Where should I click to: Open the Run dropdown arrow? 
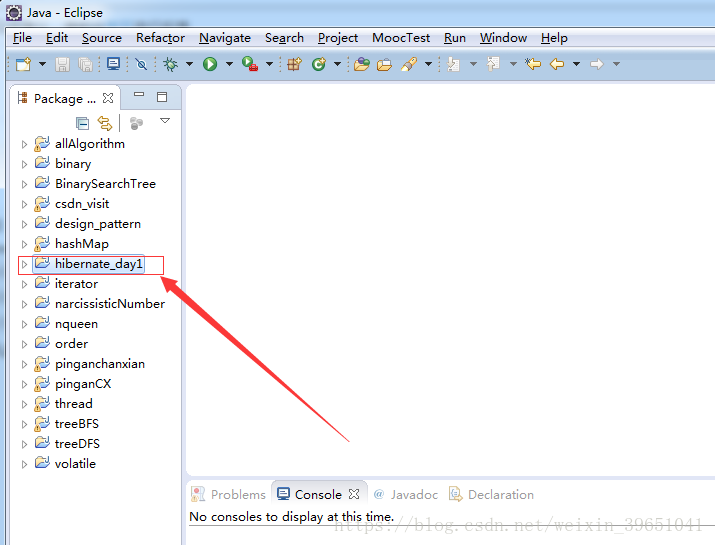click(x=229, y=64)
